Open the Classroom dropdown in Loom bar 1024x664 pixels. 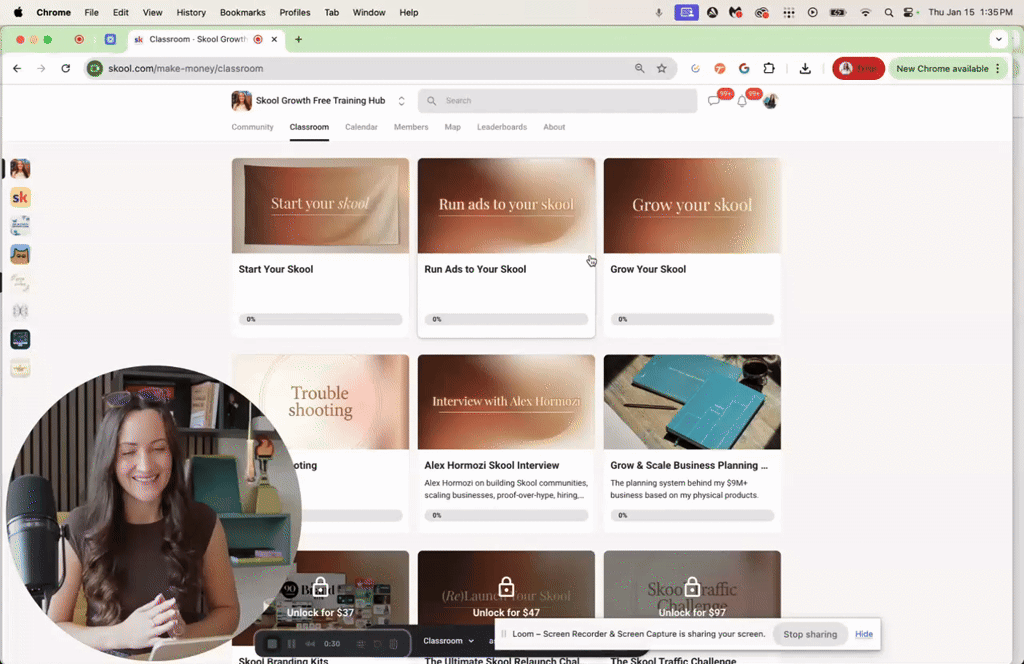coord(448,641)
